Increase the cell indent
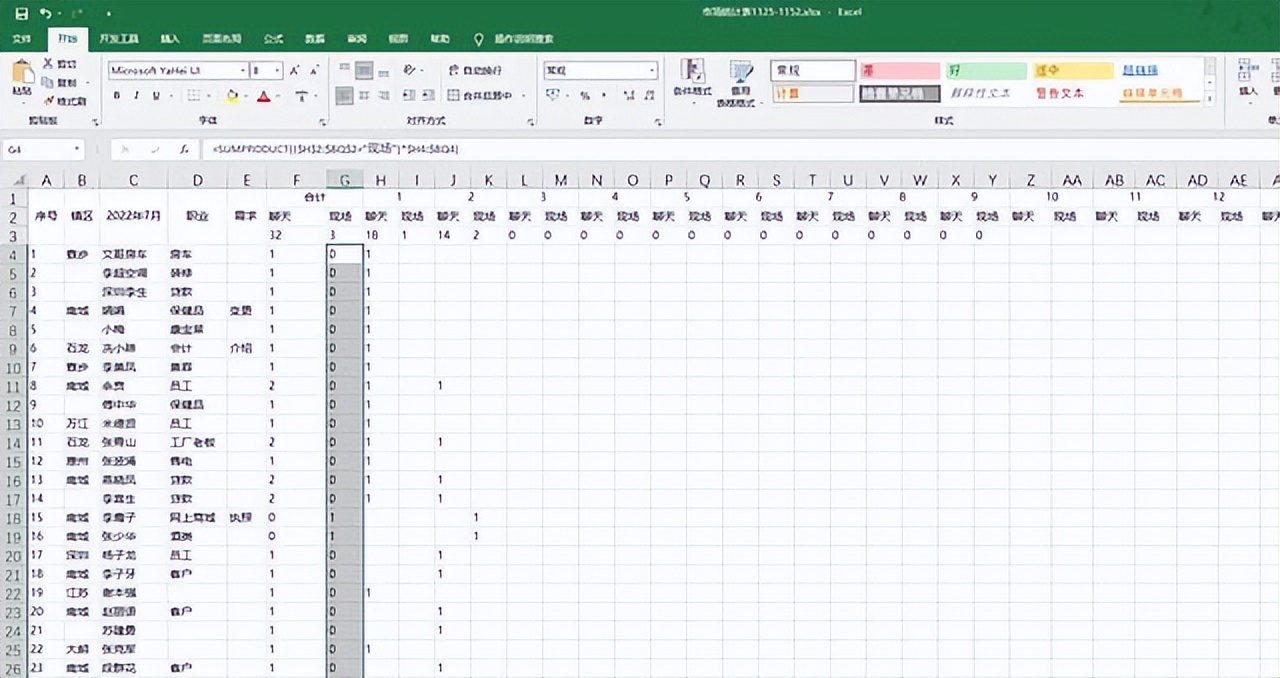Image resolution: width=1280 pixels, height=678 pixels. coord(429,96)
